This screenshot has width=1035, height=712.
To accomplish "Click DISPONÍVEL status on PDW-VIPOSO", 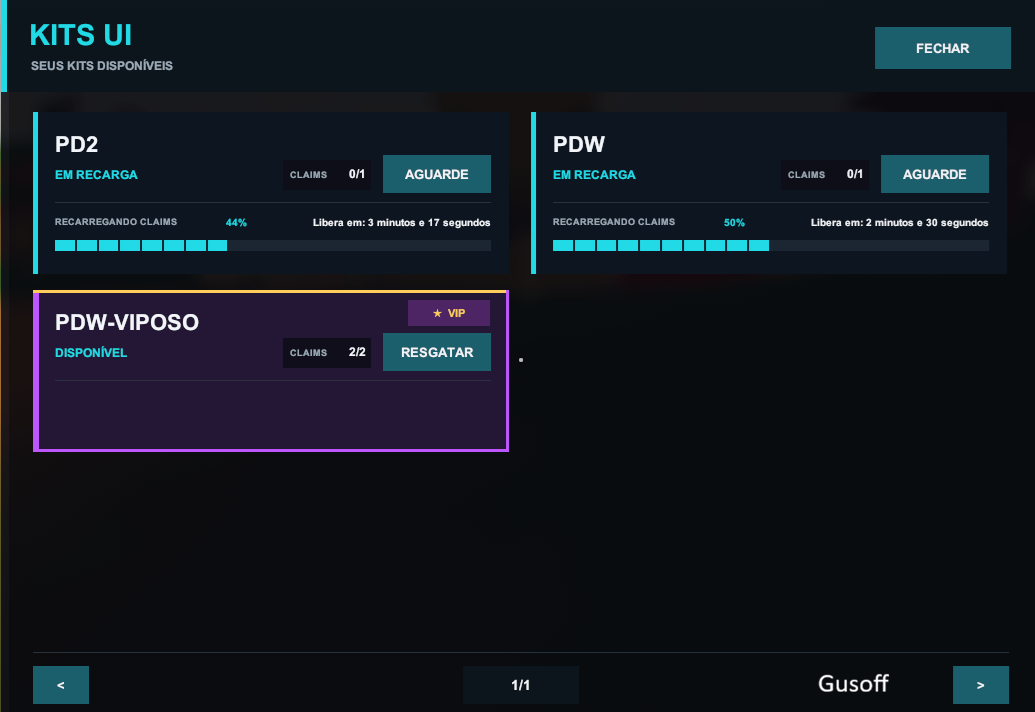I will coord(91,352).
